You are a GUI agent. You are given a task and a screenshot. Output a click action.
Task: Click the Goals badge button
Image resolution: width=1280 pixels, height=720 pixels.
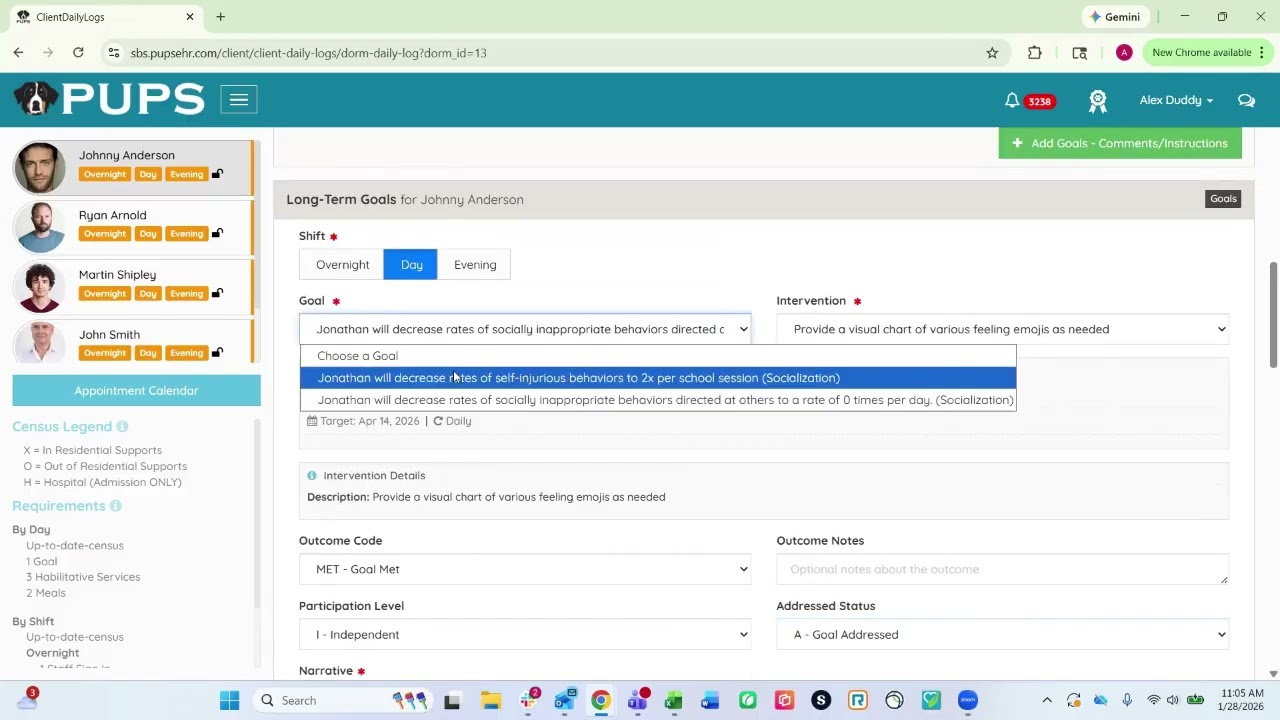click(1223, 199)
